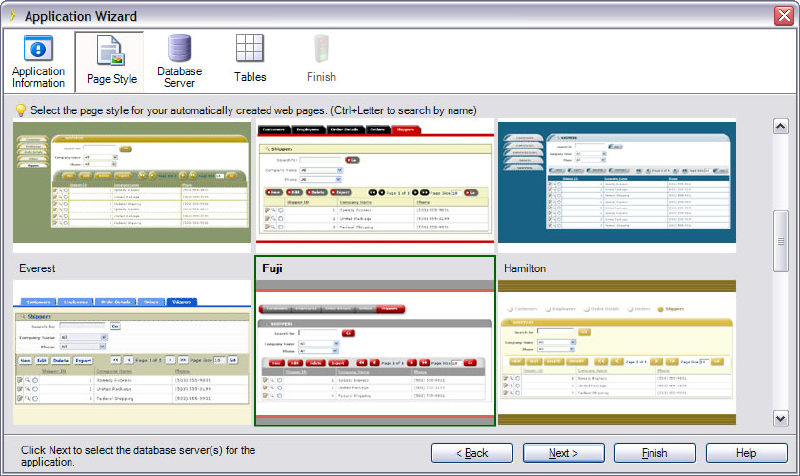Click the Finish traffic light step icon
The width and height of the screenshot is (800, 476).
coord(321,59)
